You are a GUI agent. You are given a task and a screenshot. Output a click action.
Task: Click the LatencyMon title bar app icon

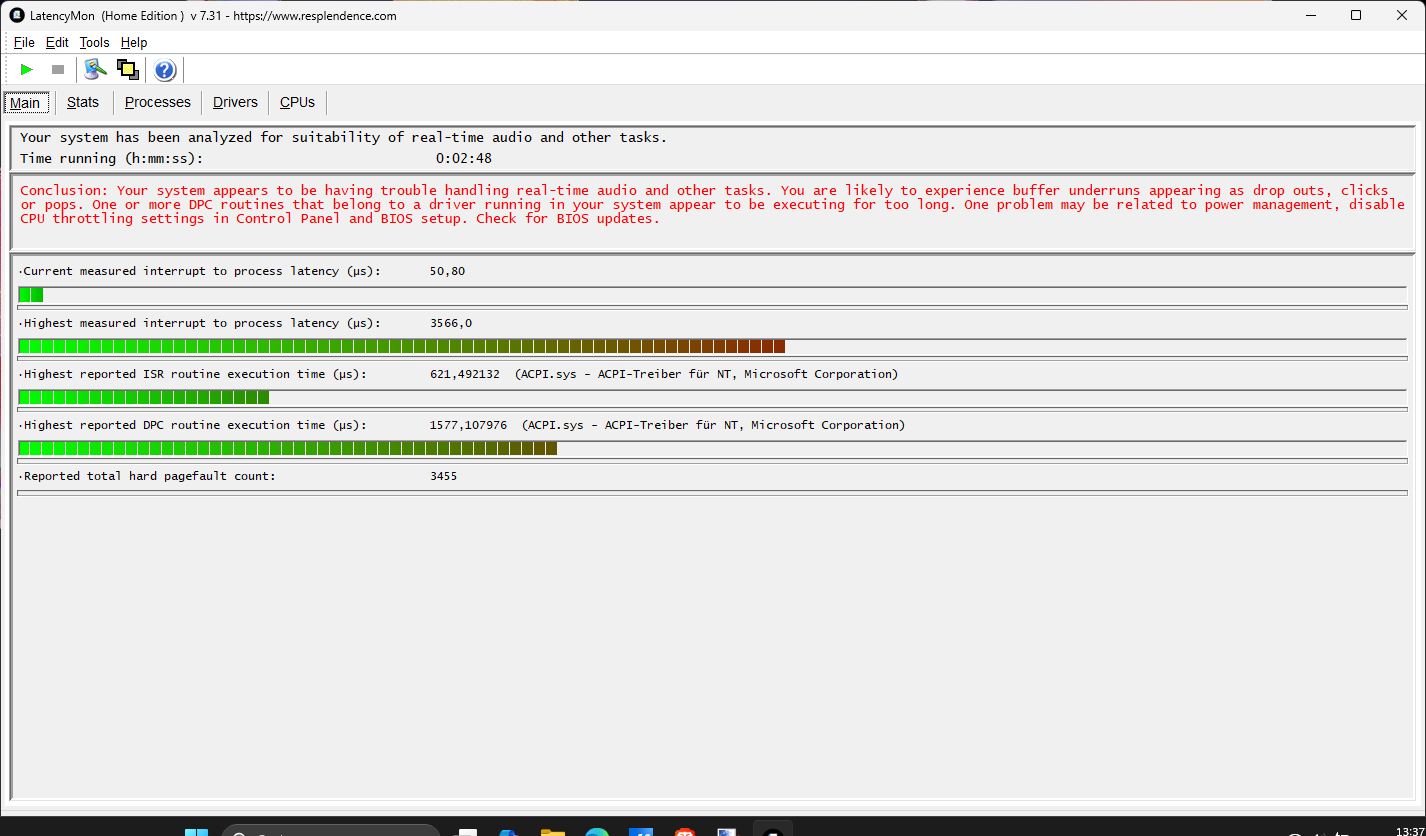pos(17,16)
